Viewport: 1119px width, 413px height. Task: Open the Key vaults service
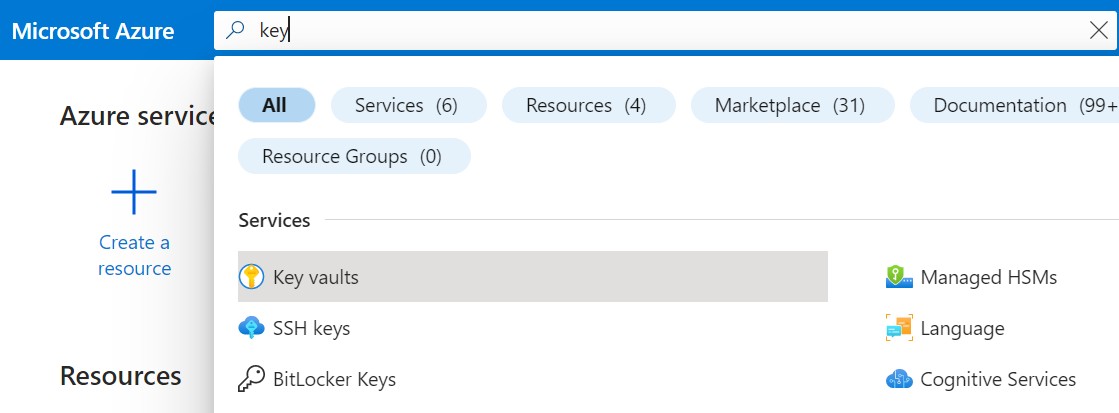[532, 277]
